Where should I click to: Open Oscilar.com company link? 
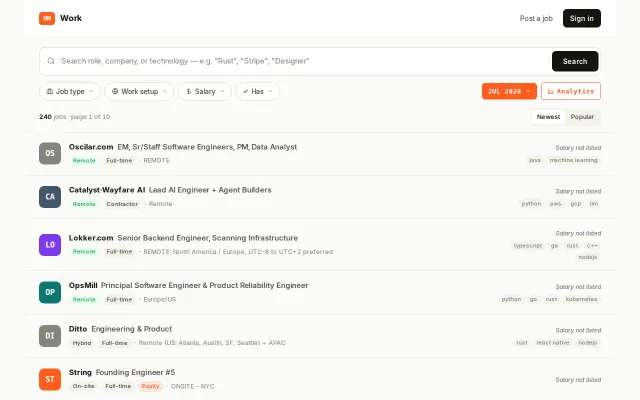point(91,147)
